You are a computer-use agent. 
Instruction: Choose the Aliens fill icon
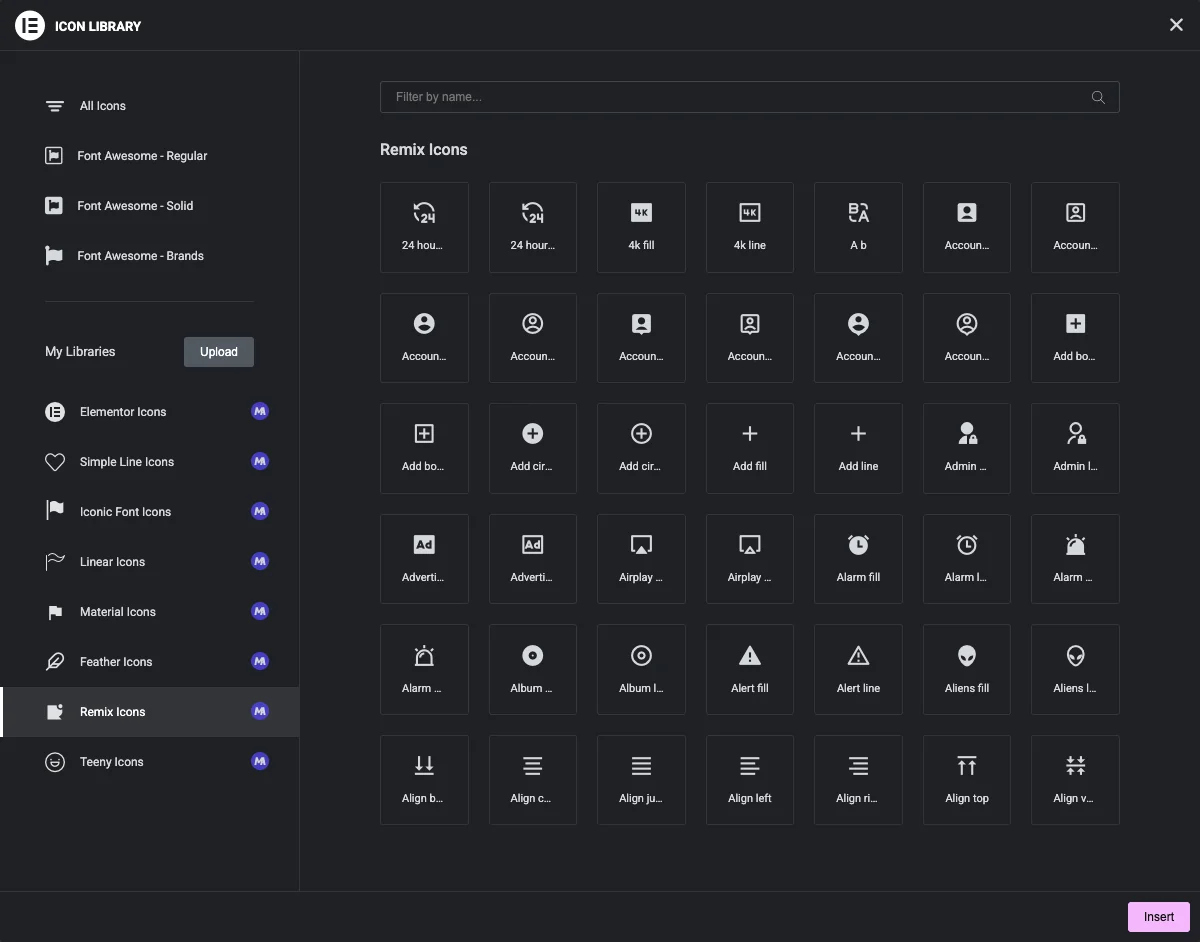967,669
